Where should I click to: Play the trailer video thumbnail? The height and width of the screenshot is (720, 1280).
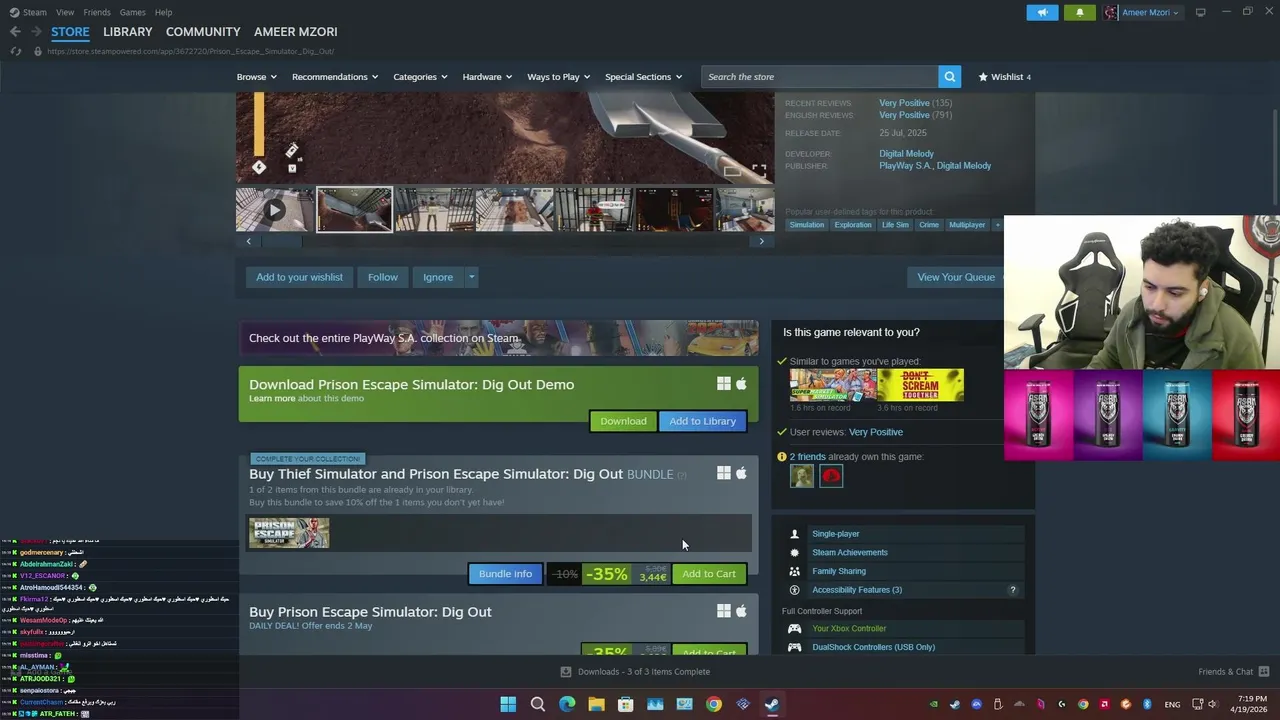(274, 210)
